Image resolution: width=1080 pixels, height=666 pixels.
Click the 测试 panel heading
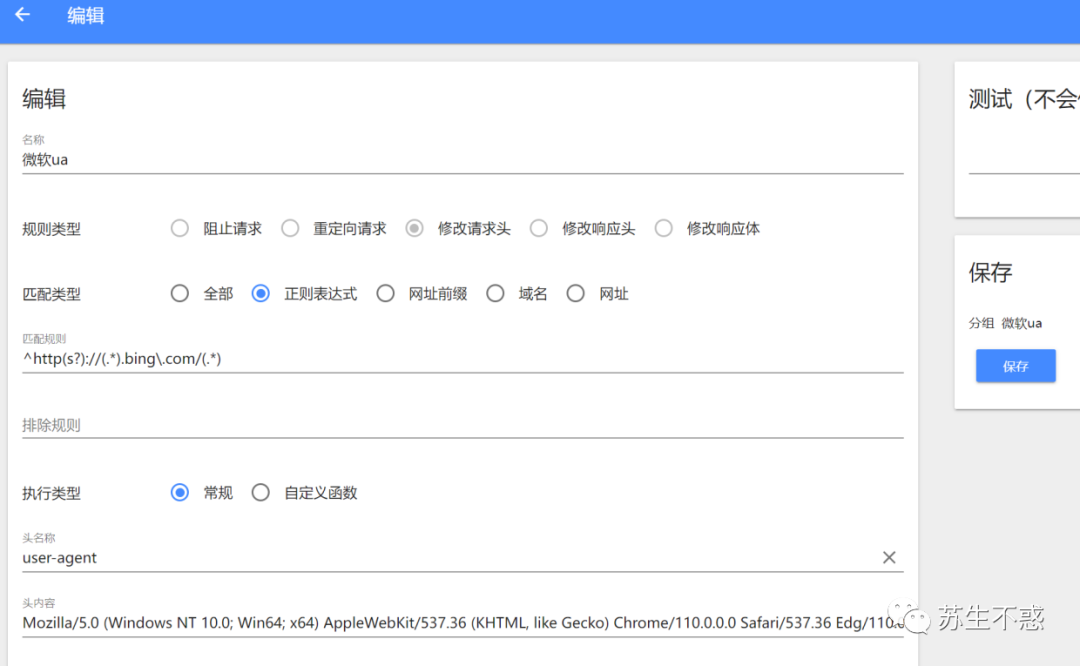coord(1024,99)
